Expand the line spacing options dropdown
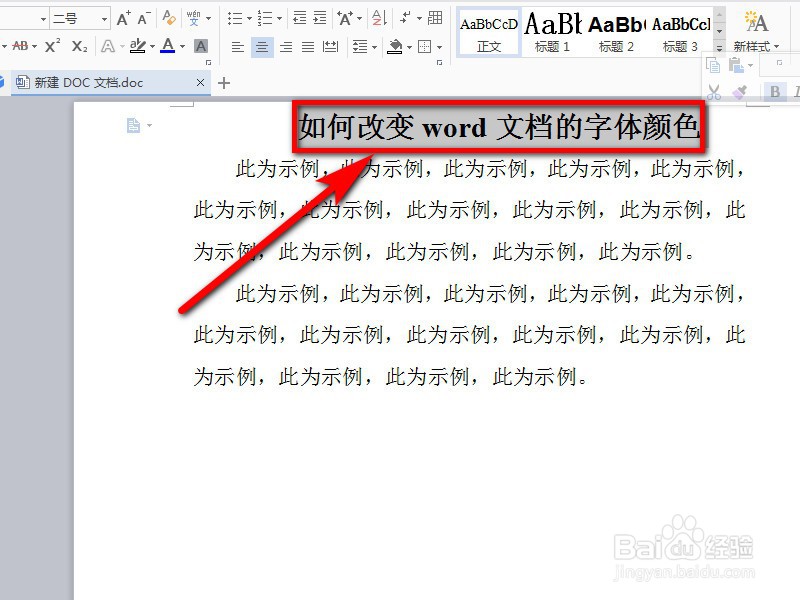The image size is (800, 600). pos(374,47)
